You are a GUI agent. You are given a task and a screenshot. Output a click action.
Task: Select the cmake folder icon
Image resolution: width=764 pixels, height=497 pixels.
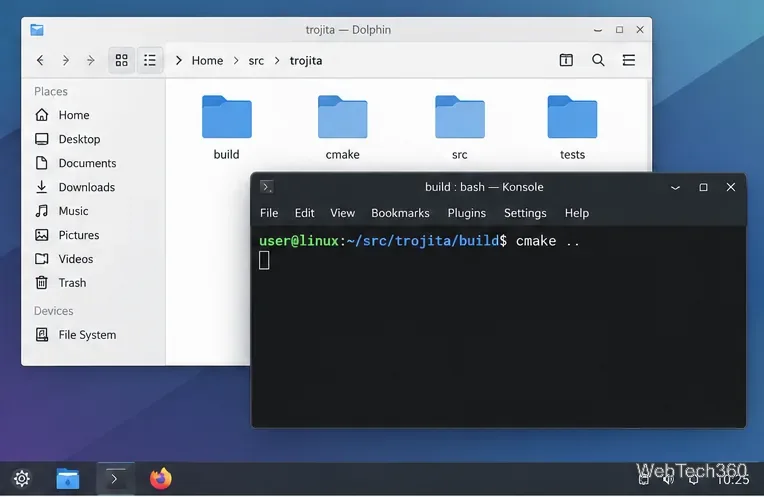pos(343,117)
